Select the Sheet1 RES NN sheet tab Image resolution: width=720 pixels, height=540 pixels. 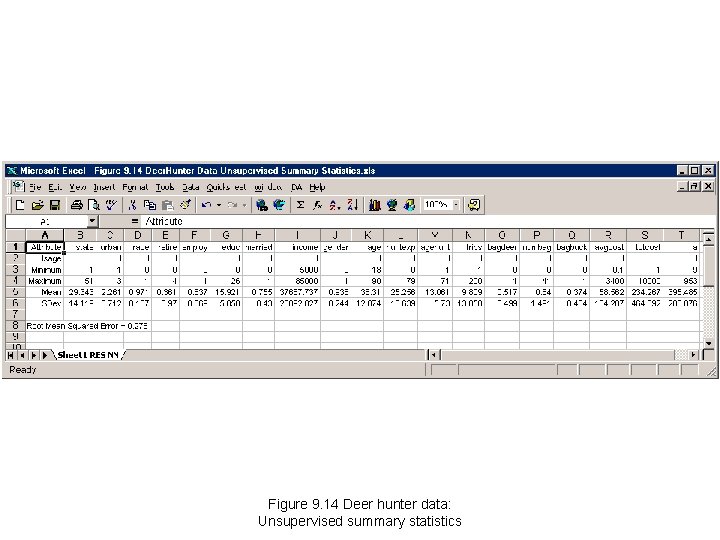pos(89,355)
